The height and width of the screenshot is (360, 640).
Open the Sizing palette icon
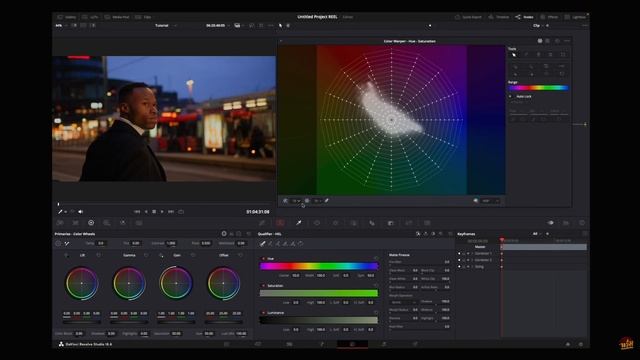tap(409, 223)
